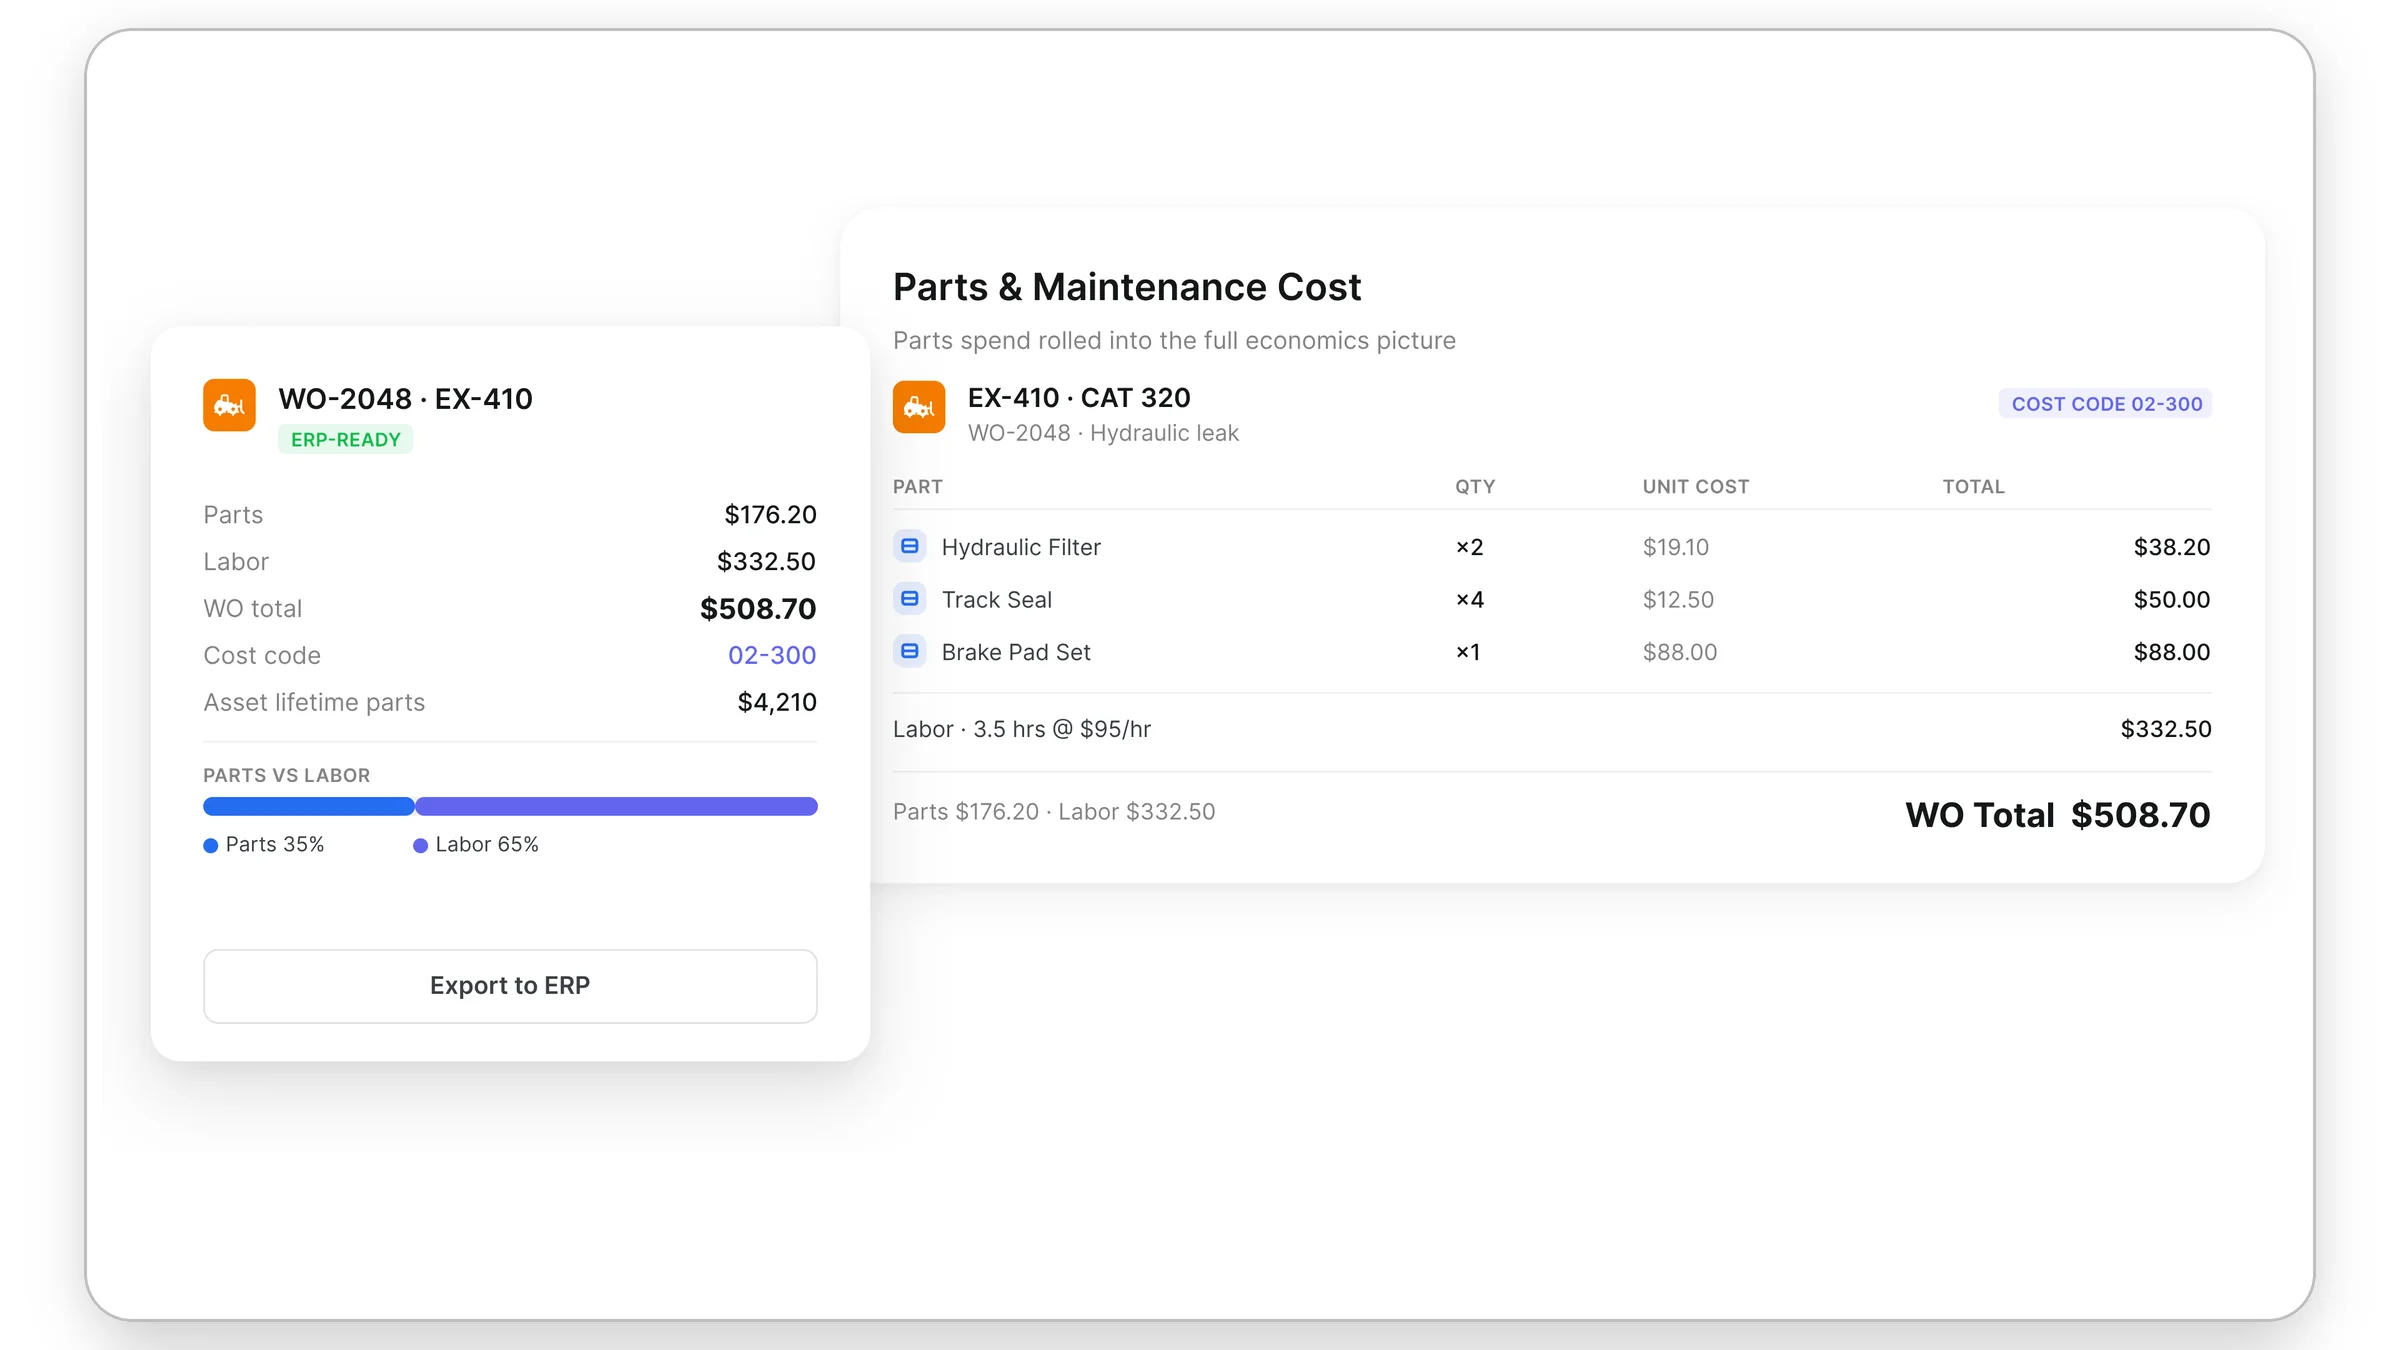This screenshot has height=1350, width=2400.
Task: Click the Parts & Maintenance Cost heading
Action: pos(1127,288)
